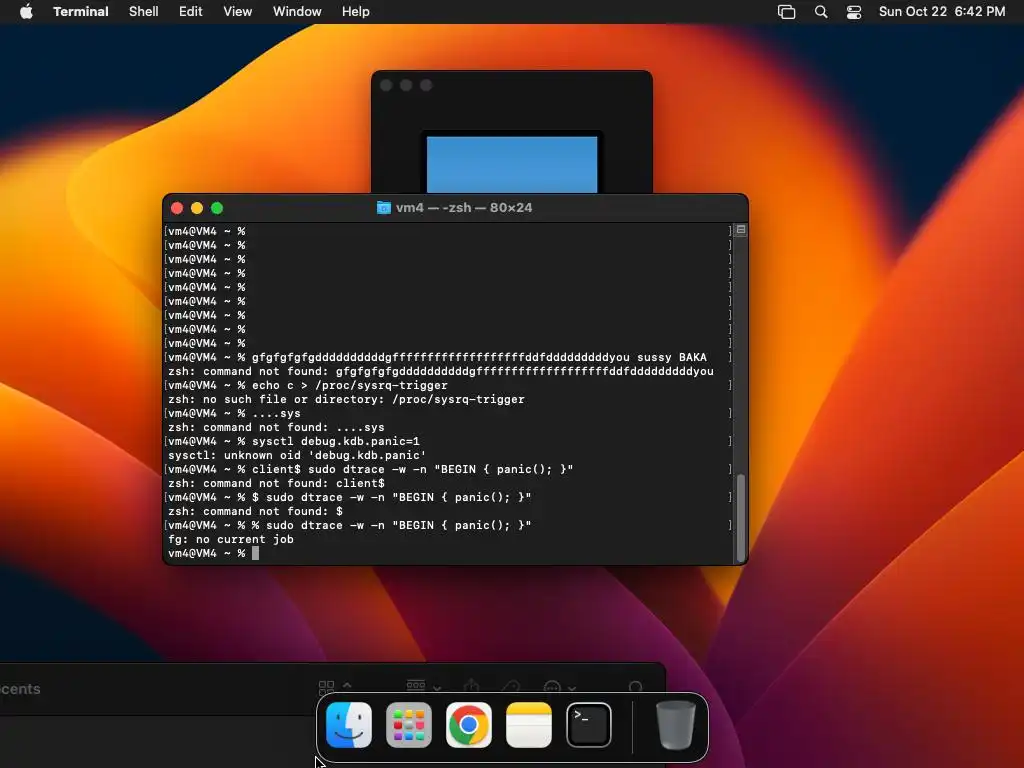Open the Apple menu
This screenshot has width=1024, height=768.
(x=26, y=12)
